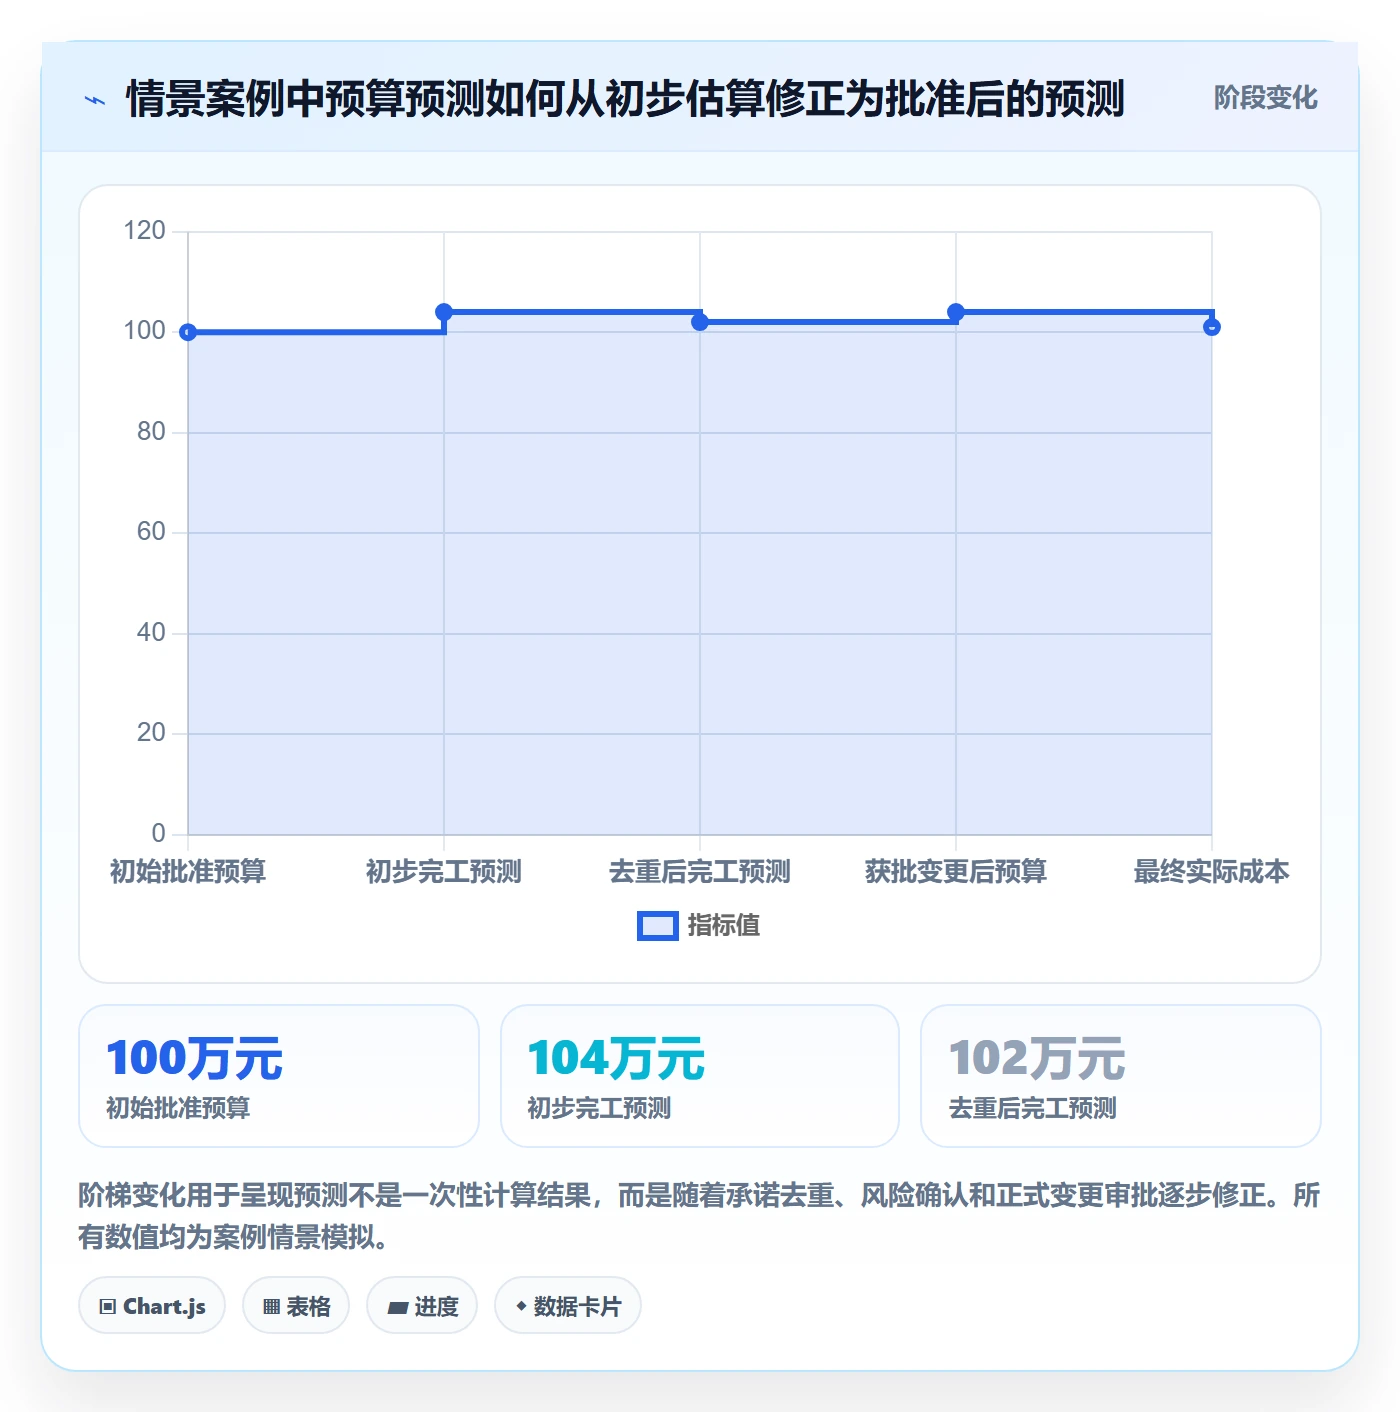Click the 最终实际成本 x-axis label
The width and height of the screenshot is (1400, 1412).
[1212, 872]
